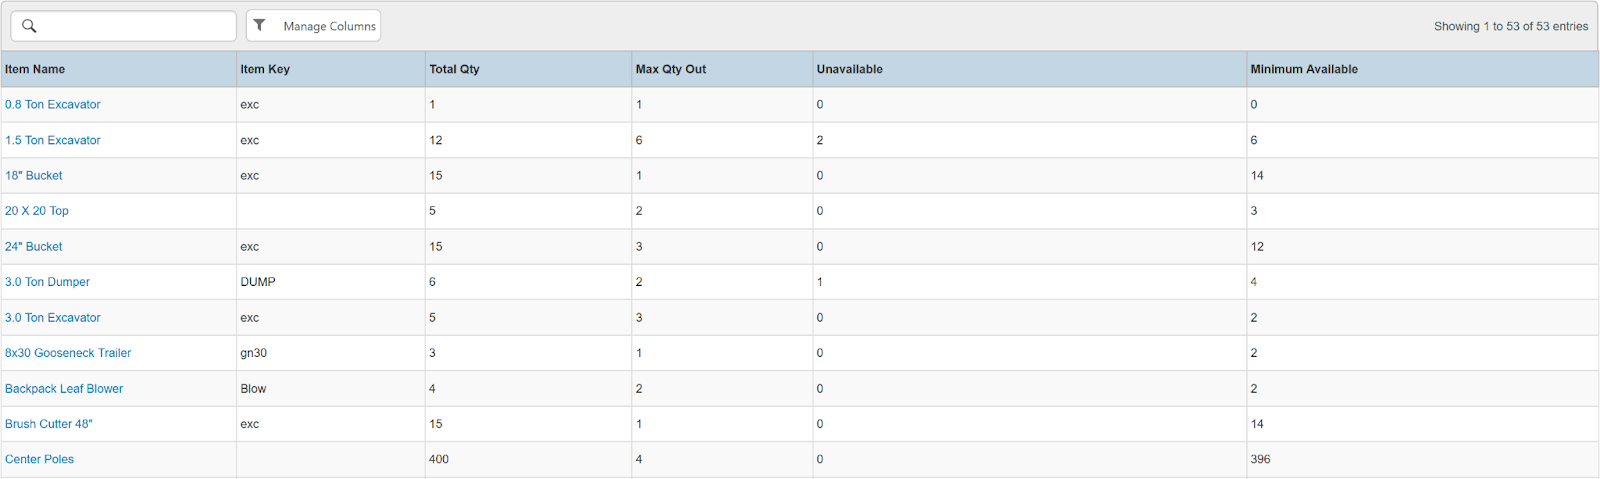Sort by Item Key column header
The height and width of the screenshot is (479, 1600).
coord(265,69)
